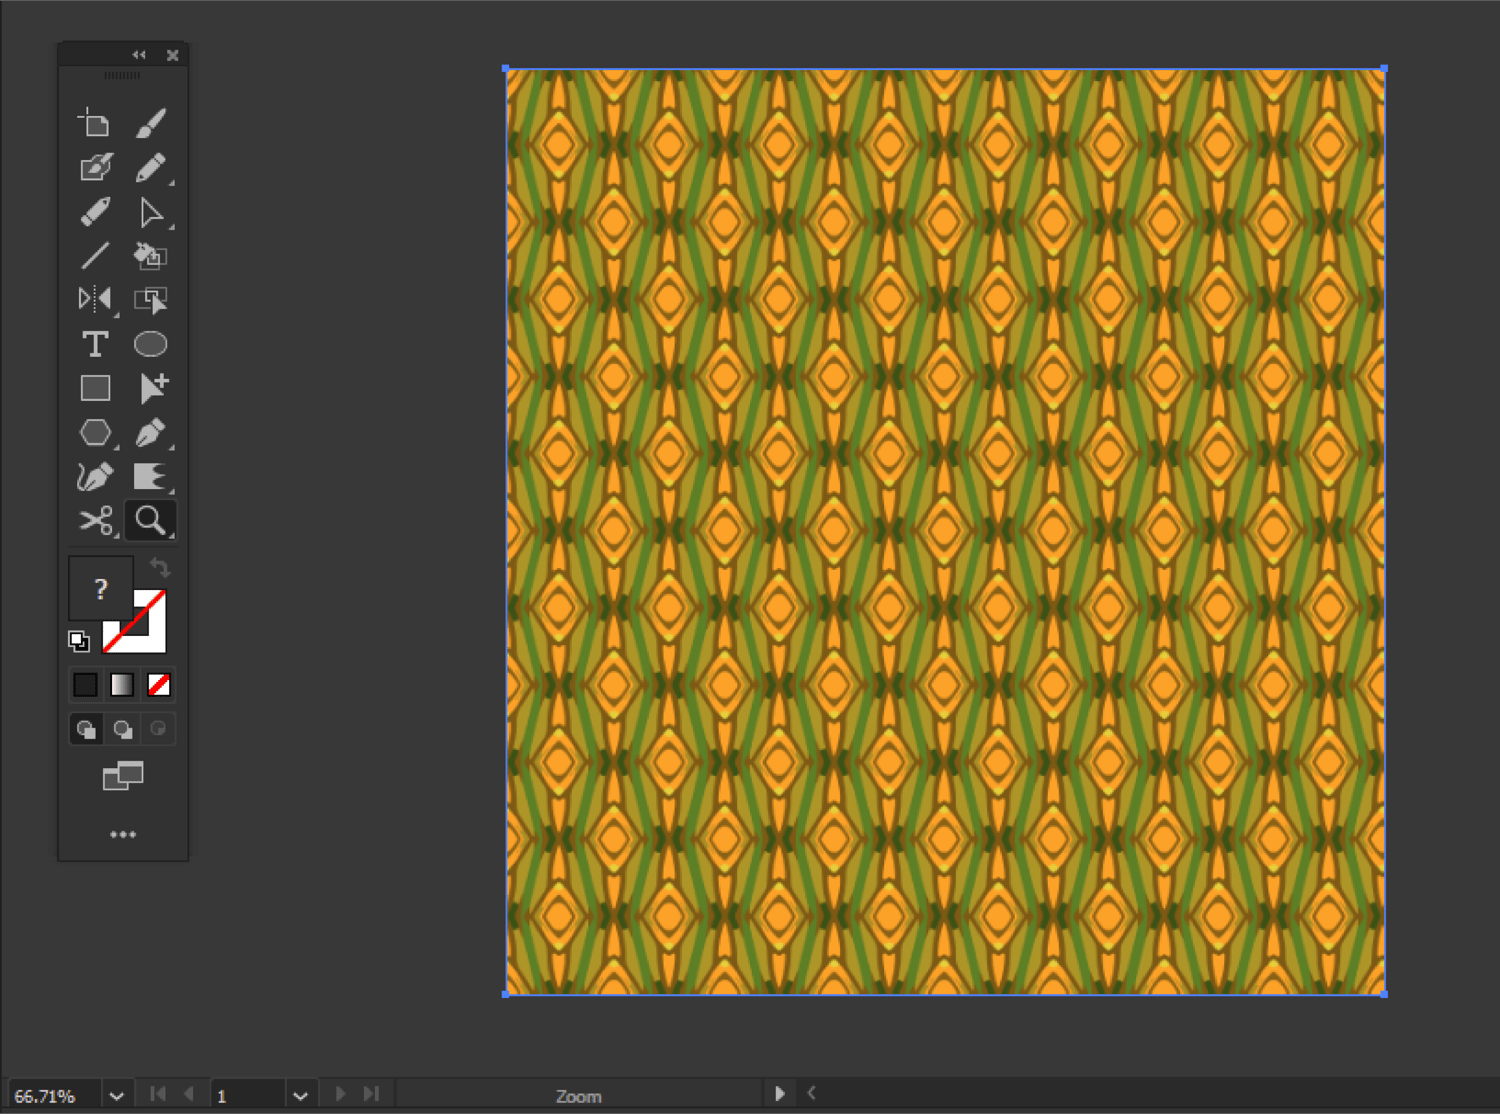Switch to Draw Normal mode
Screen dimensions: 1500x1114
85,729
